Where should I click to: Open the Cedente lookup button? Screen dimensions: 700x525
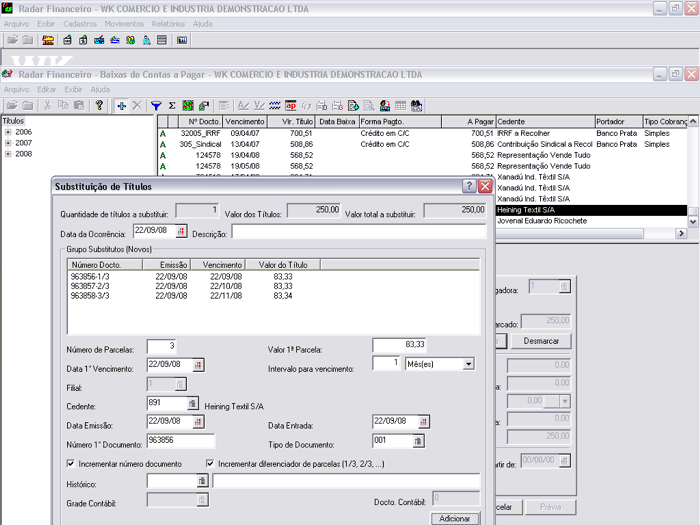(x=193, y=403)
